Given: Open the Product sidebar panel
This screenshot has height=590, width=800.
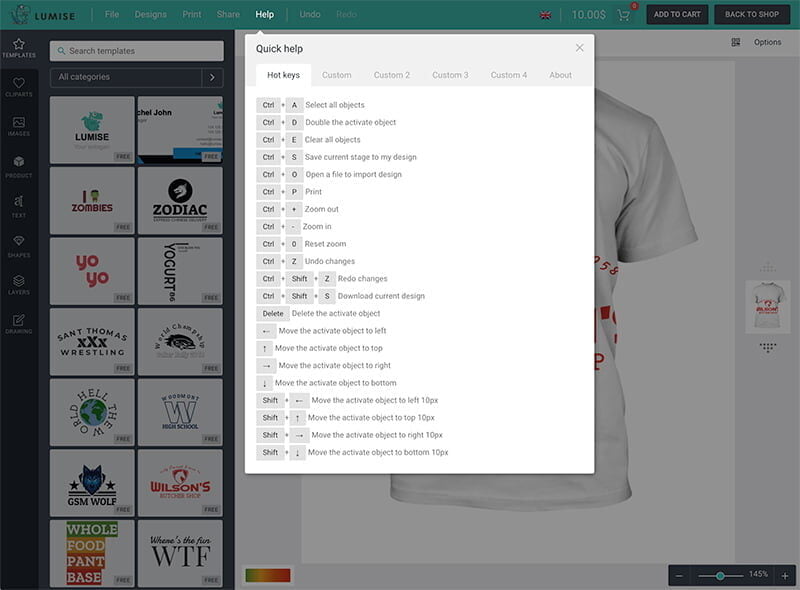Looking at the screenshot, I should point(18,166).
